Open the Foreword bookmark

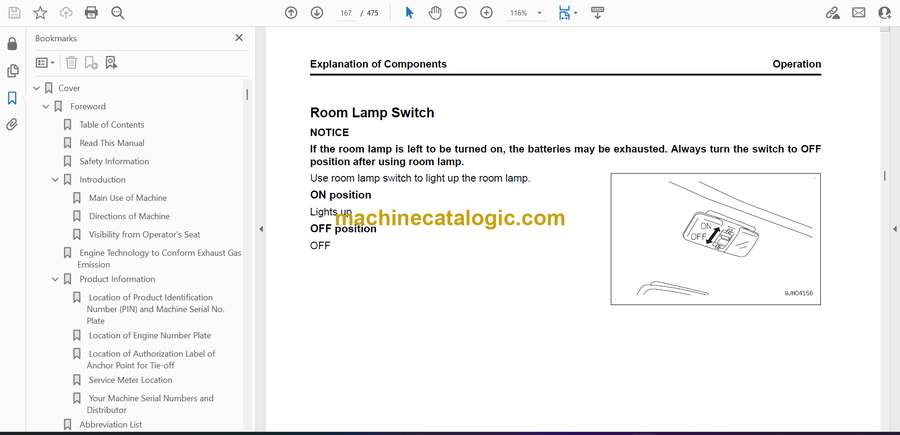[88, 106]
